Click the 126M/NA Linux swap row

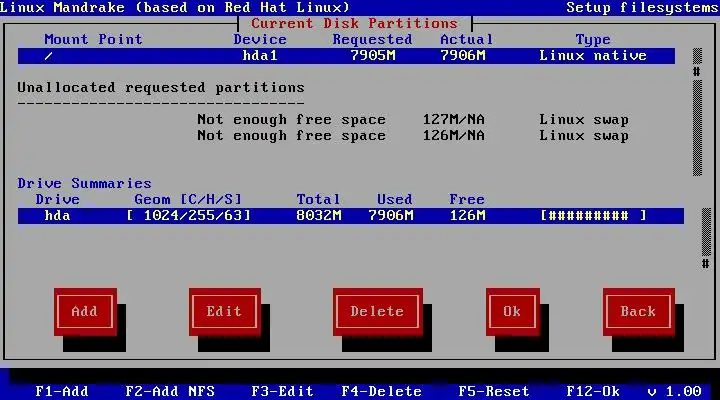click(x=413, y=136)
